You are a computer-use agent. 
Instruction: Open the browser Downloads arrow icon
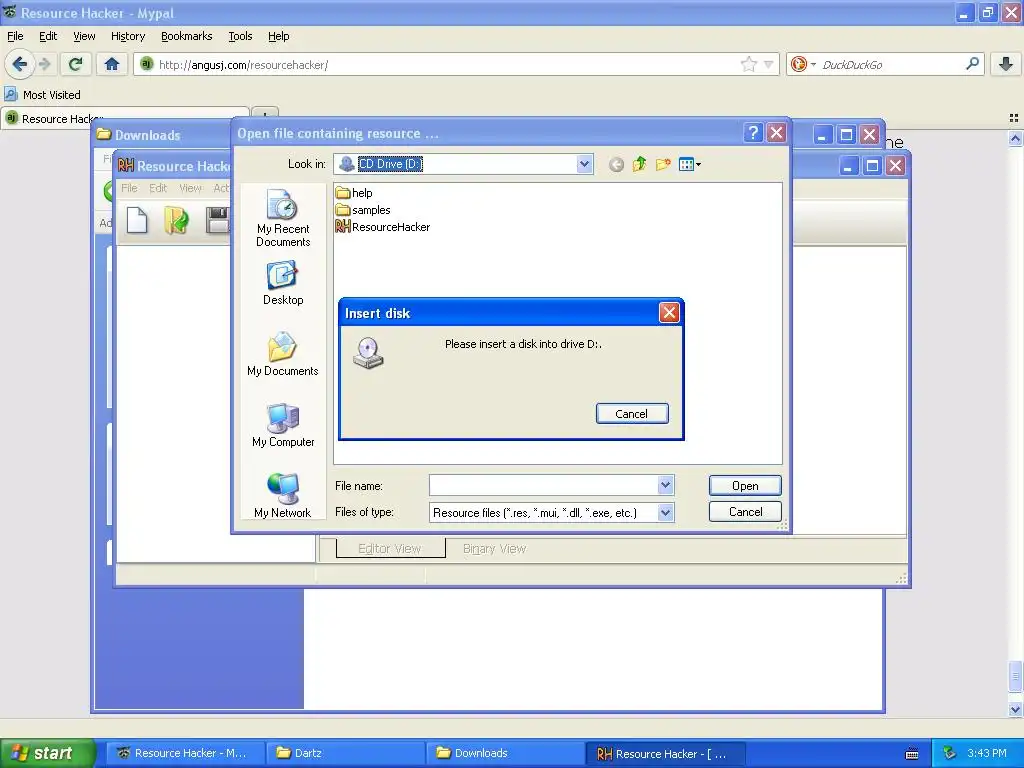[x=1006, y=64]
